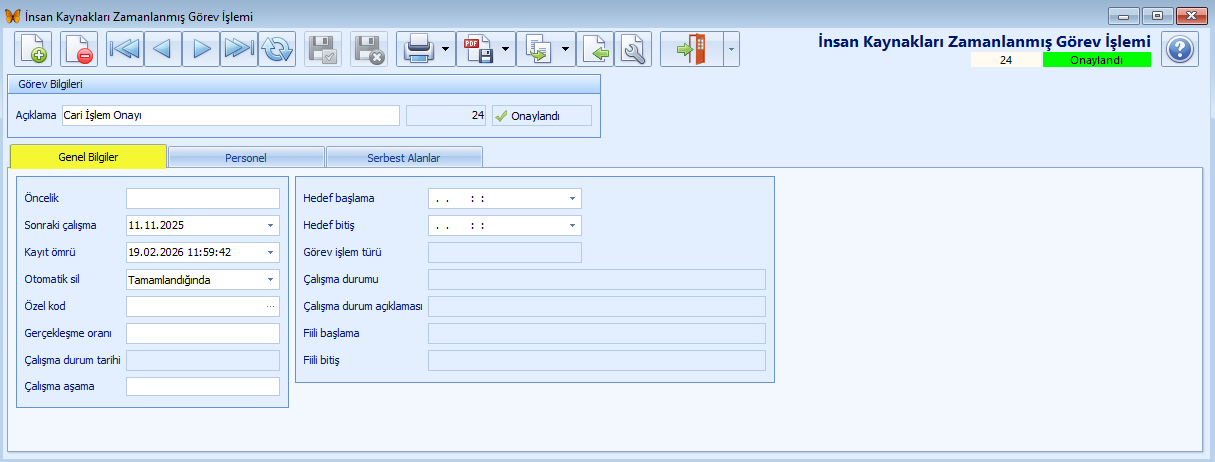This screenshot has height=462, width=1215.
Task: Jump to the last record
Action: click(x=239, y=48)
